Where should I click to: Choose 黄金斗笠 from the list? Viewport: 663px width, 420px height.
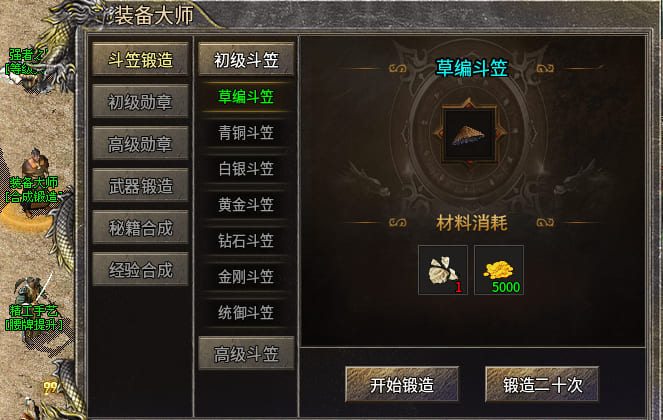point(246,205)
